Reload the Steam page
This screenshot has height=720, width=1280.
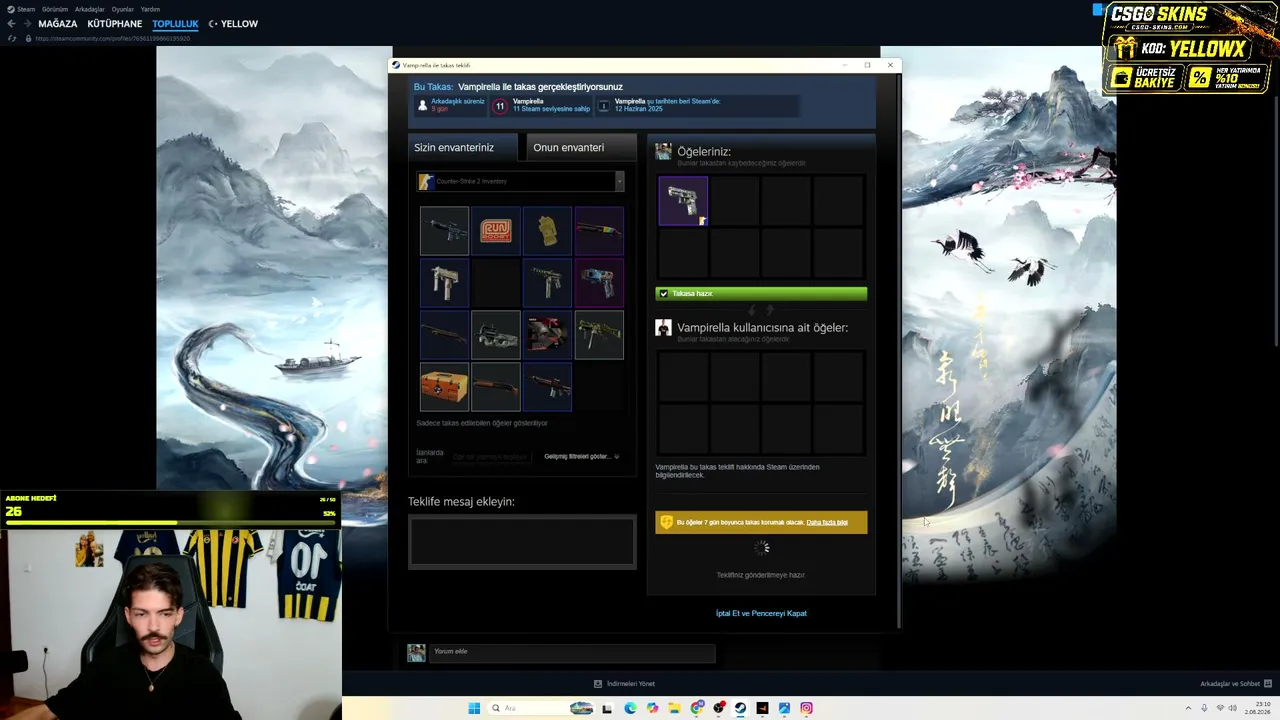tap(12, 38)
